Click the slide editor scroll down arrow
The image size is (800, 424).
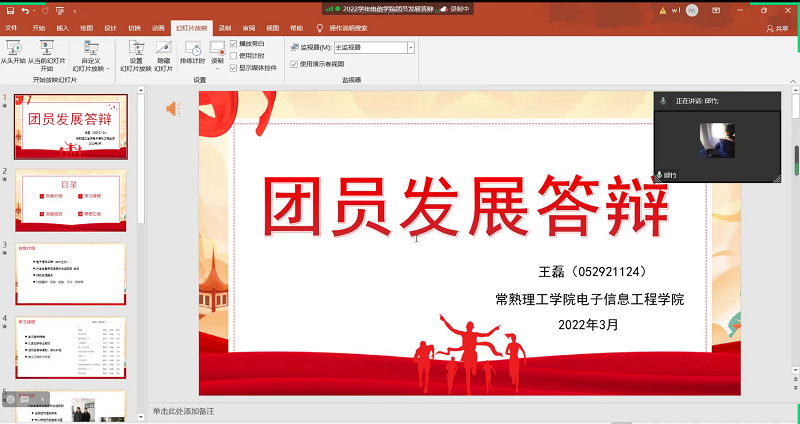click(x=795, y=370)
